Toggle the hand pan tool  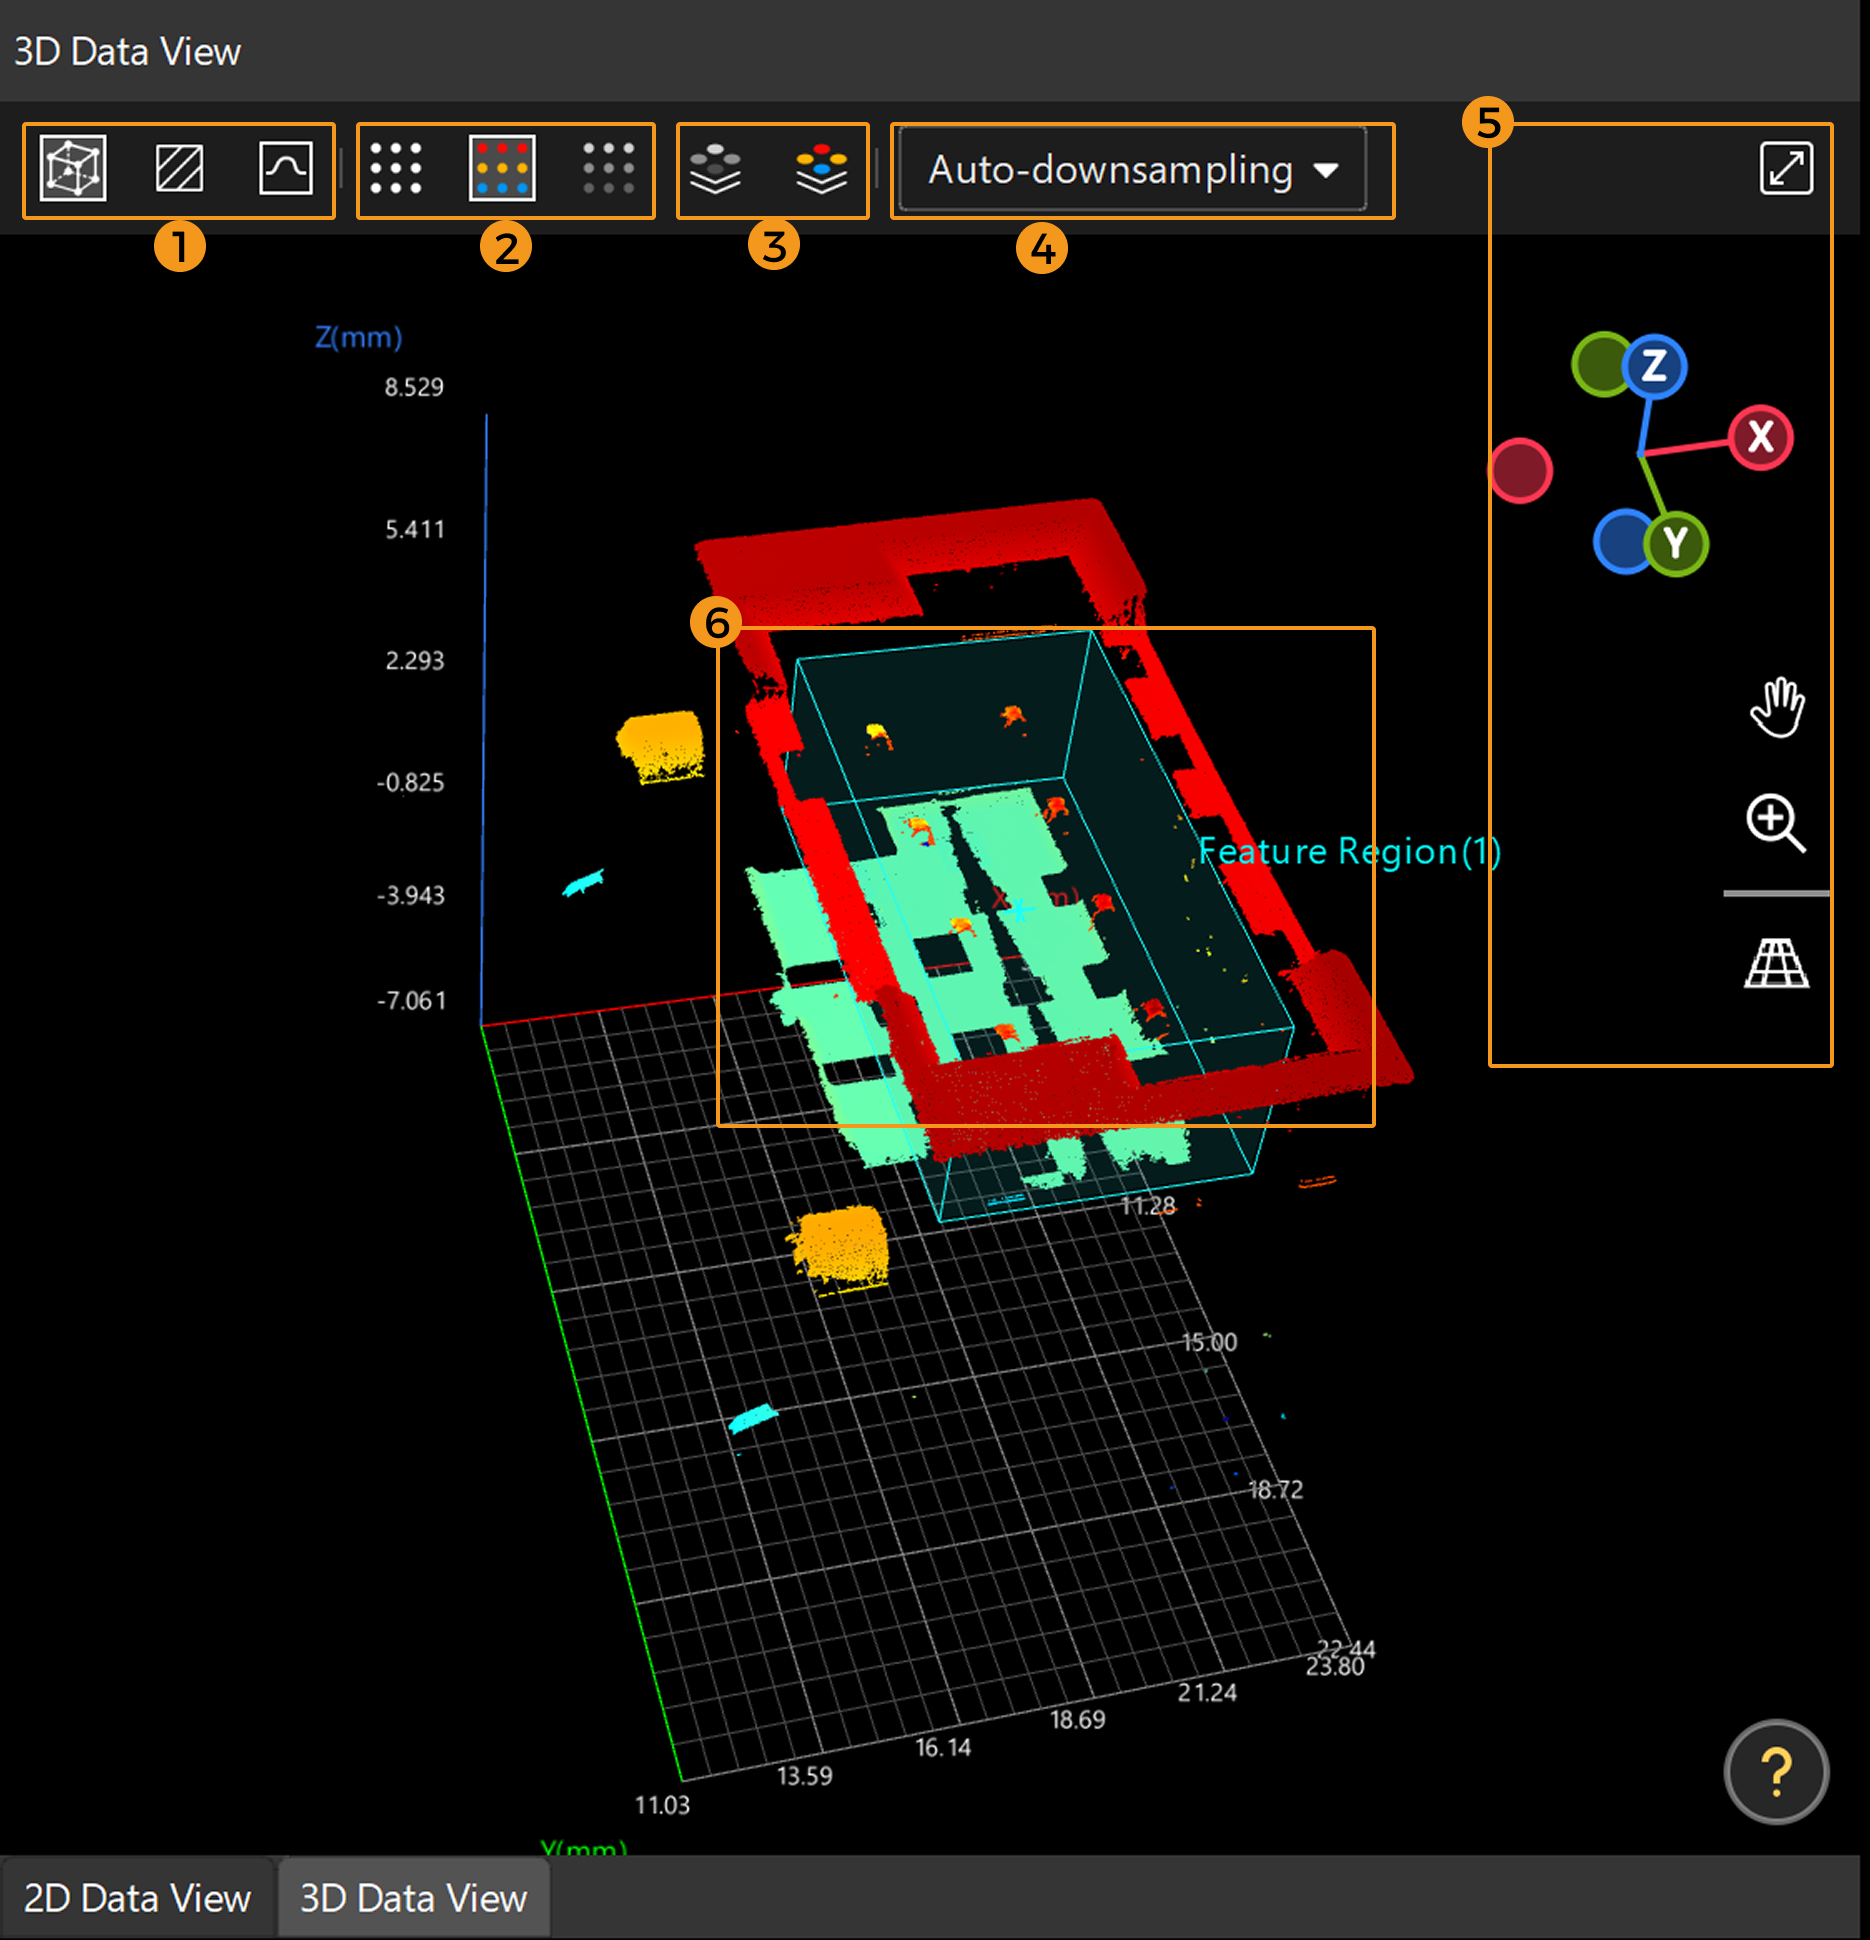point(1778,705)
